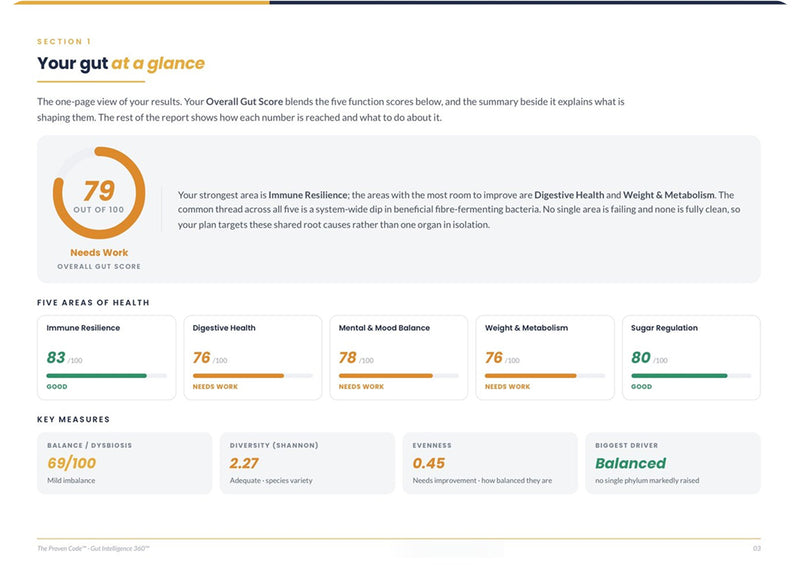Image resolution: width=800 pixels, height=573 pixels.
Task: Click the Needs Work overall score label
Action: coord(99,253)
